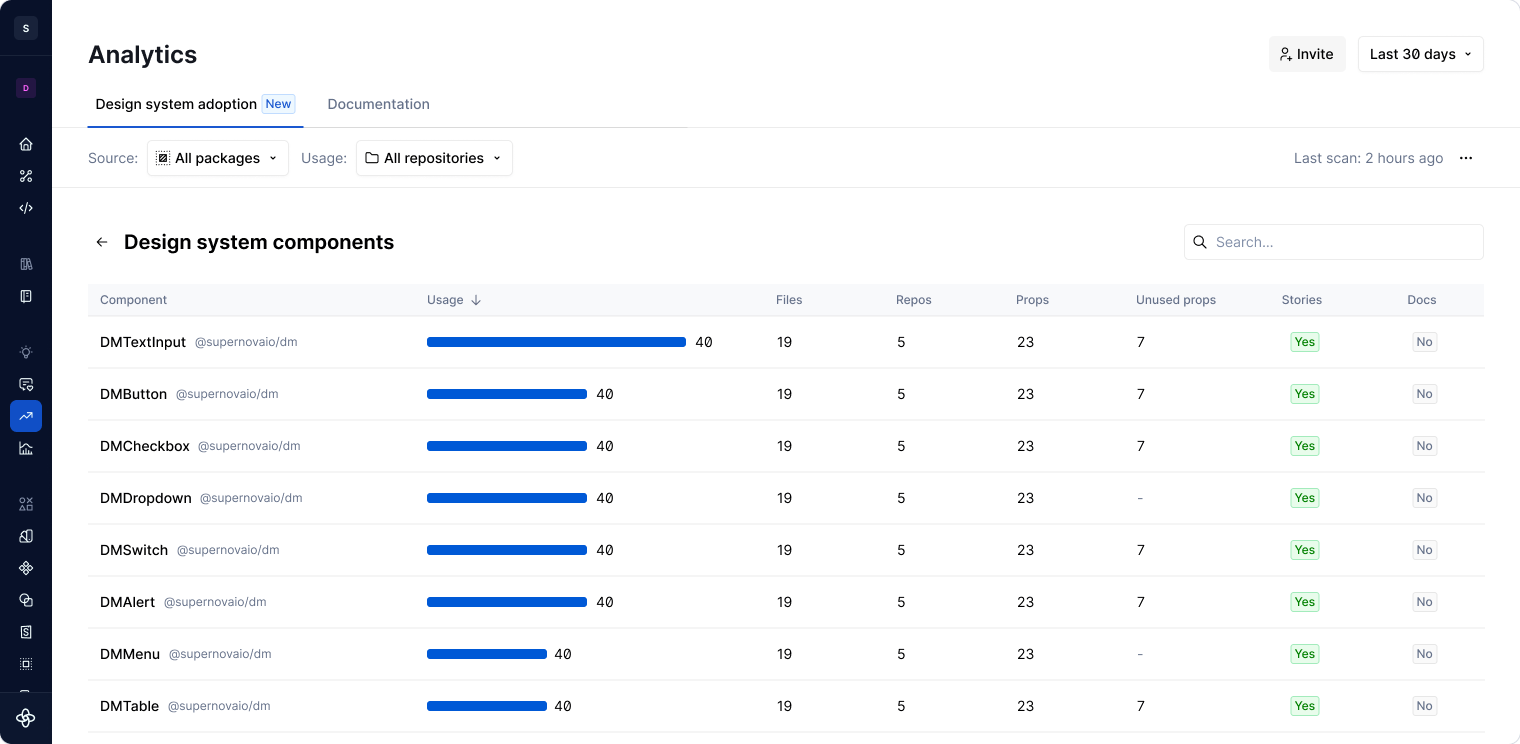Click the S workspace avatar in sidebar
This screenshot has width=1520, height=744.
click(x=26, y=28)
